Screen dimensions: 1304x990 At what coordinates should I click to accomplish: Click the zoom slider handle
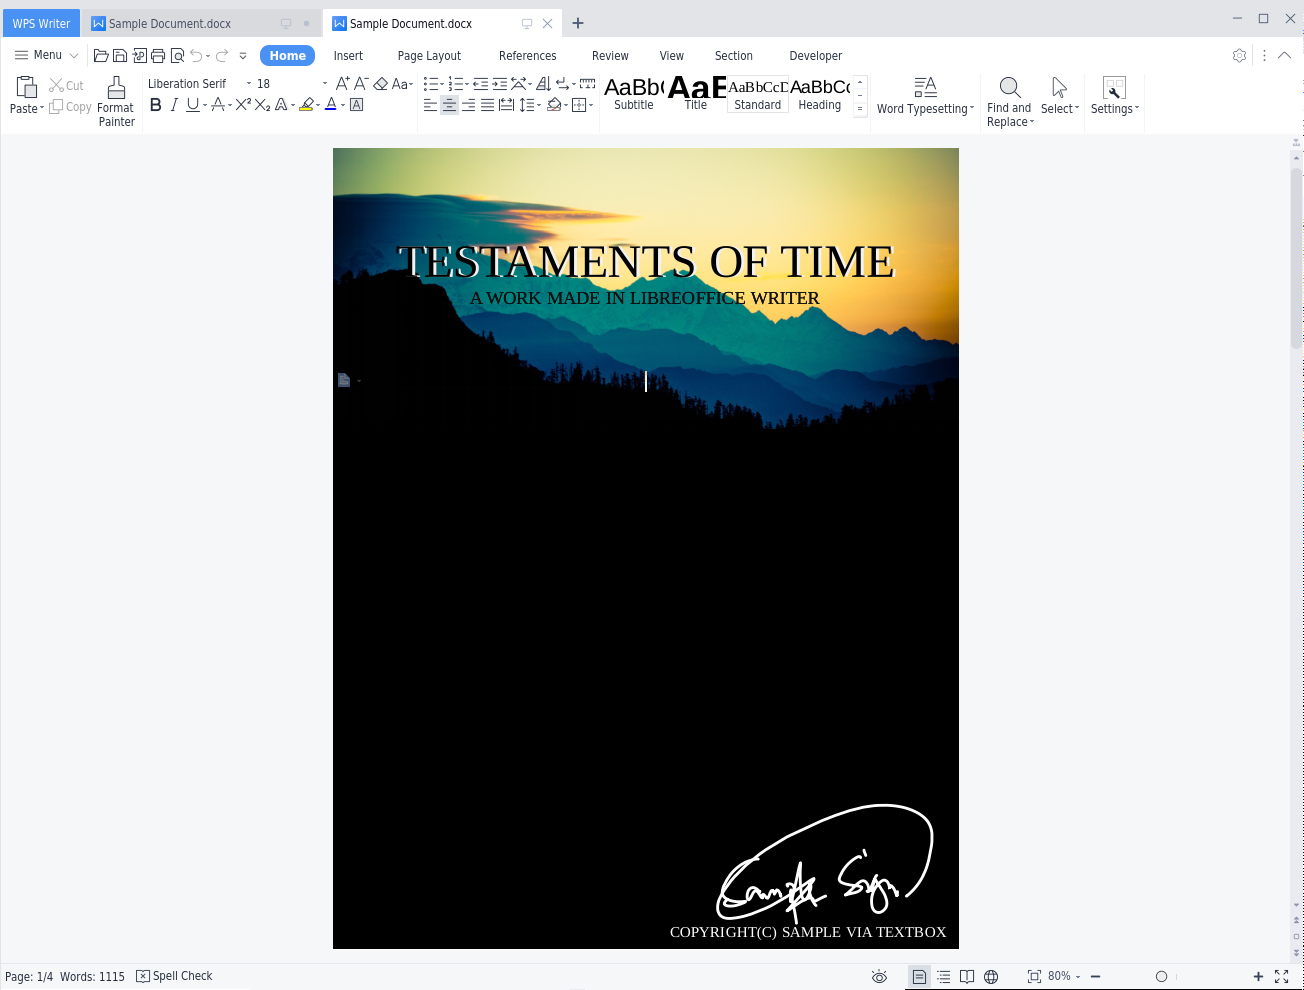(x=1161, y=977)
